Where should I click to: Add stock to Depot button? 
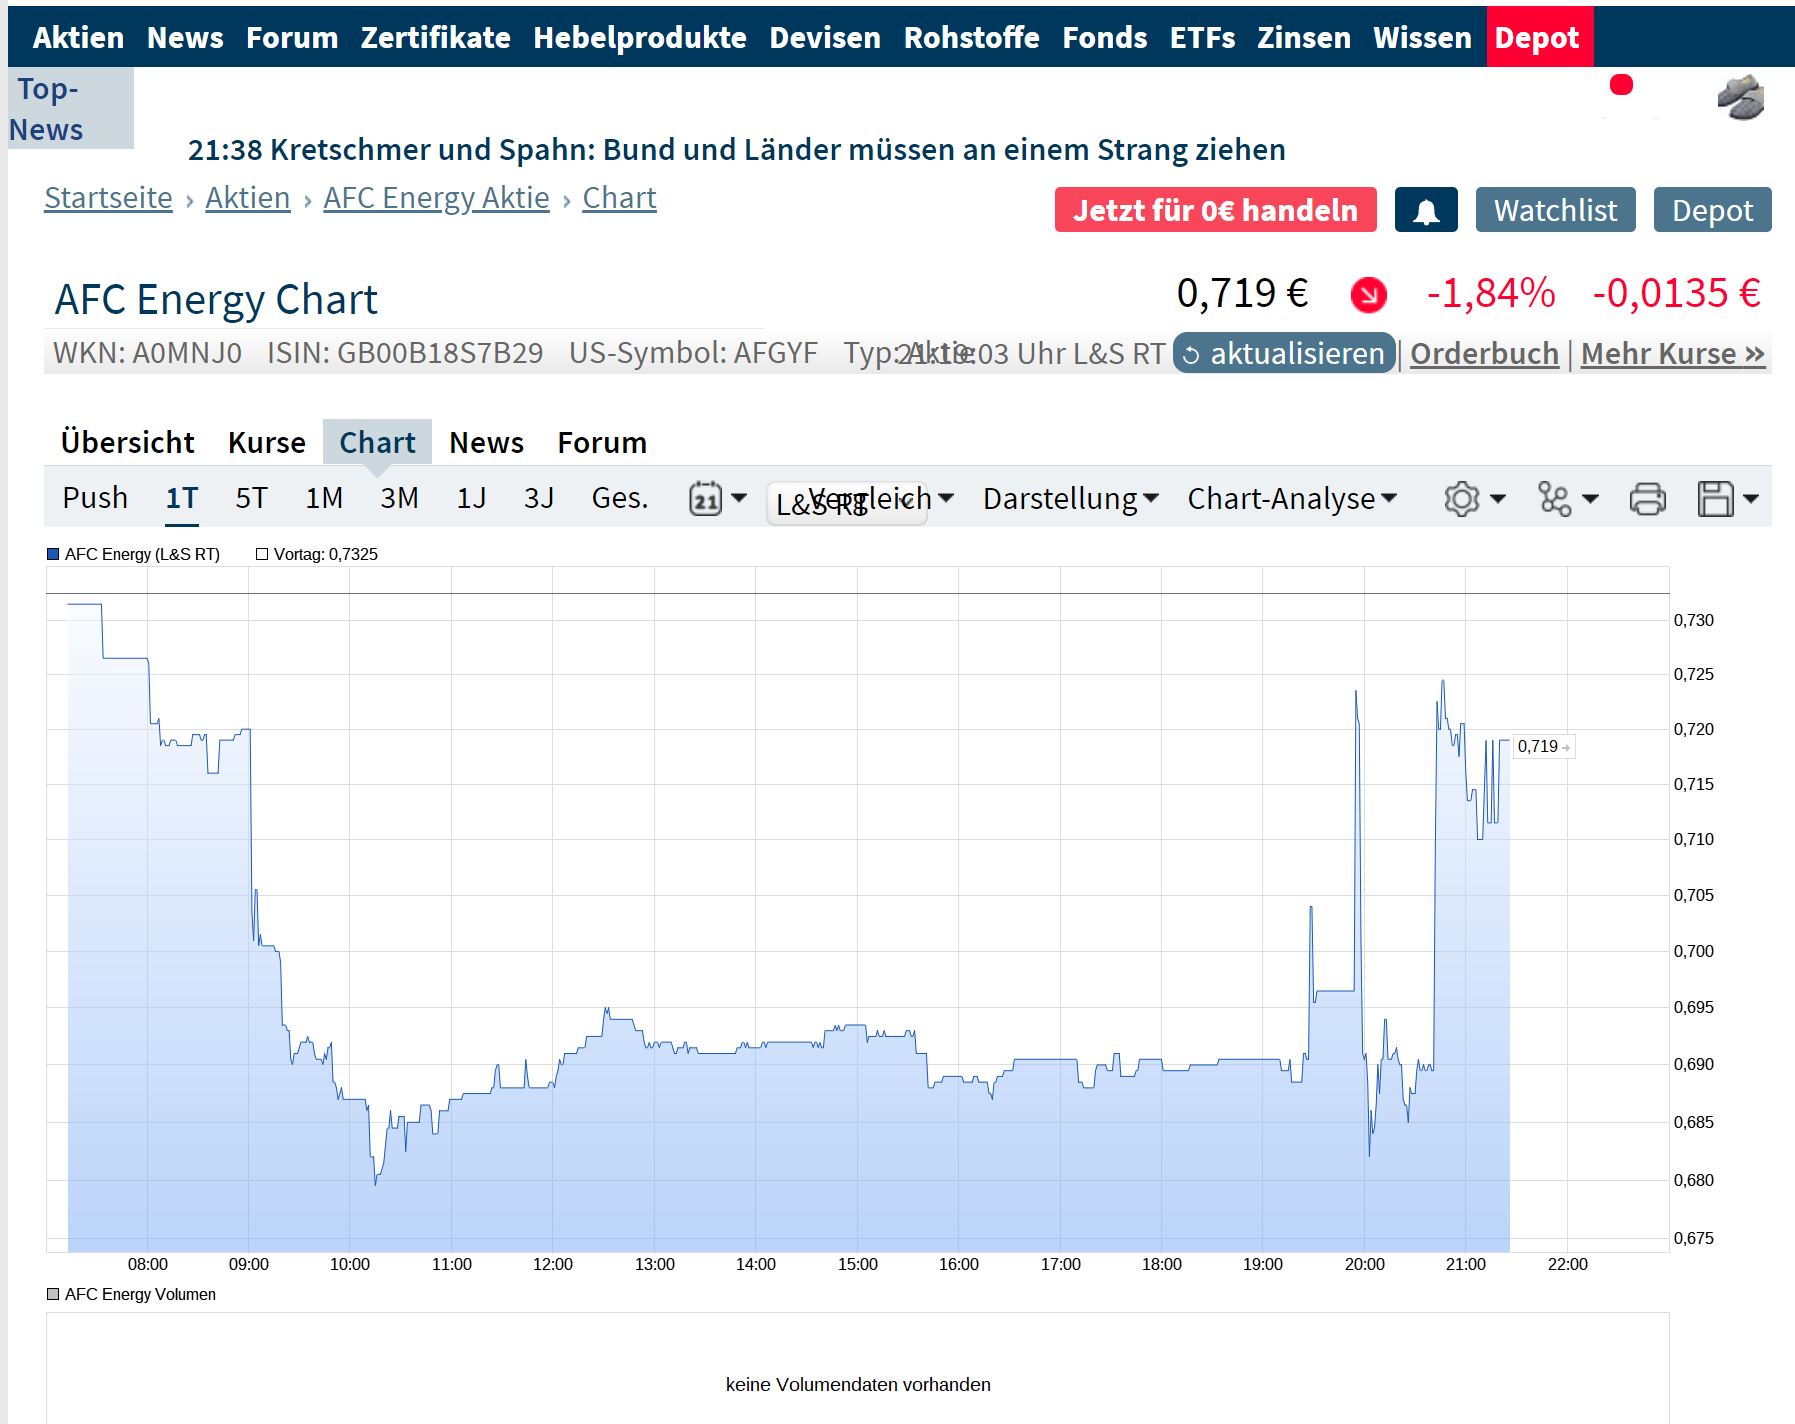click(1713, 210)
